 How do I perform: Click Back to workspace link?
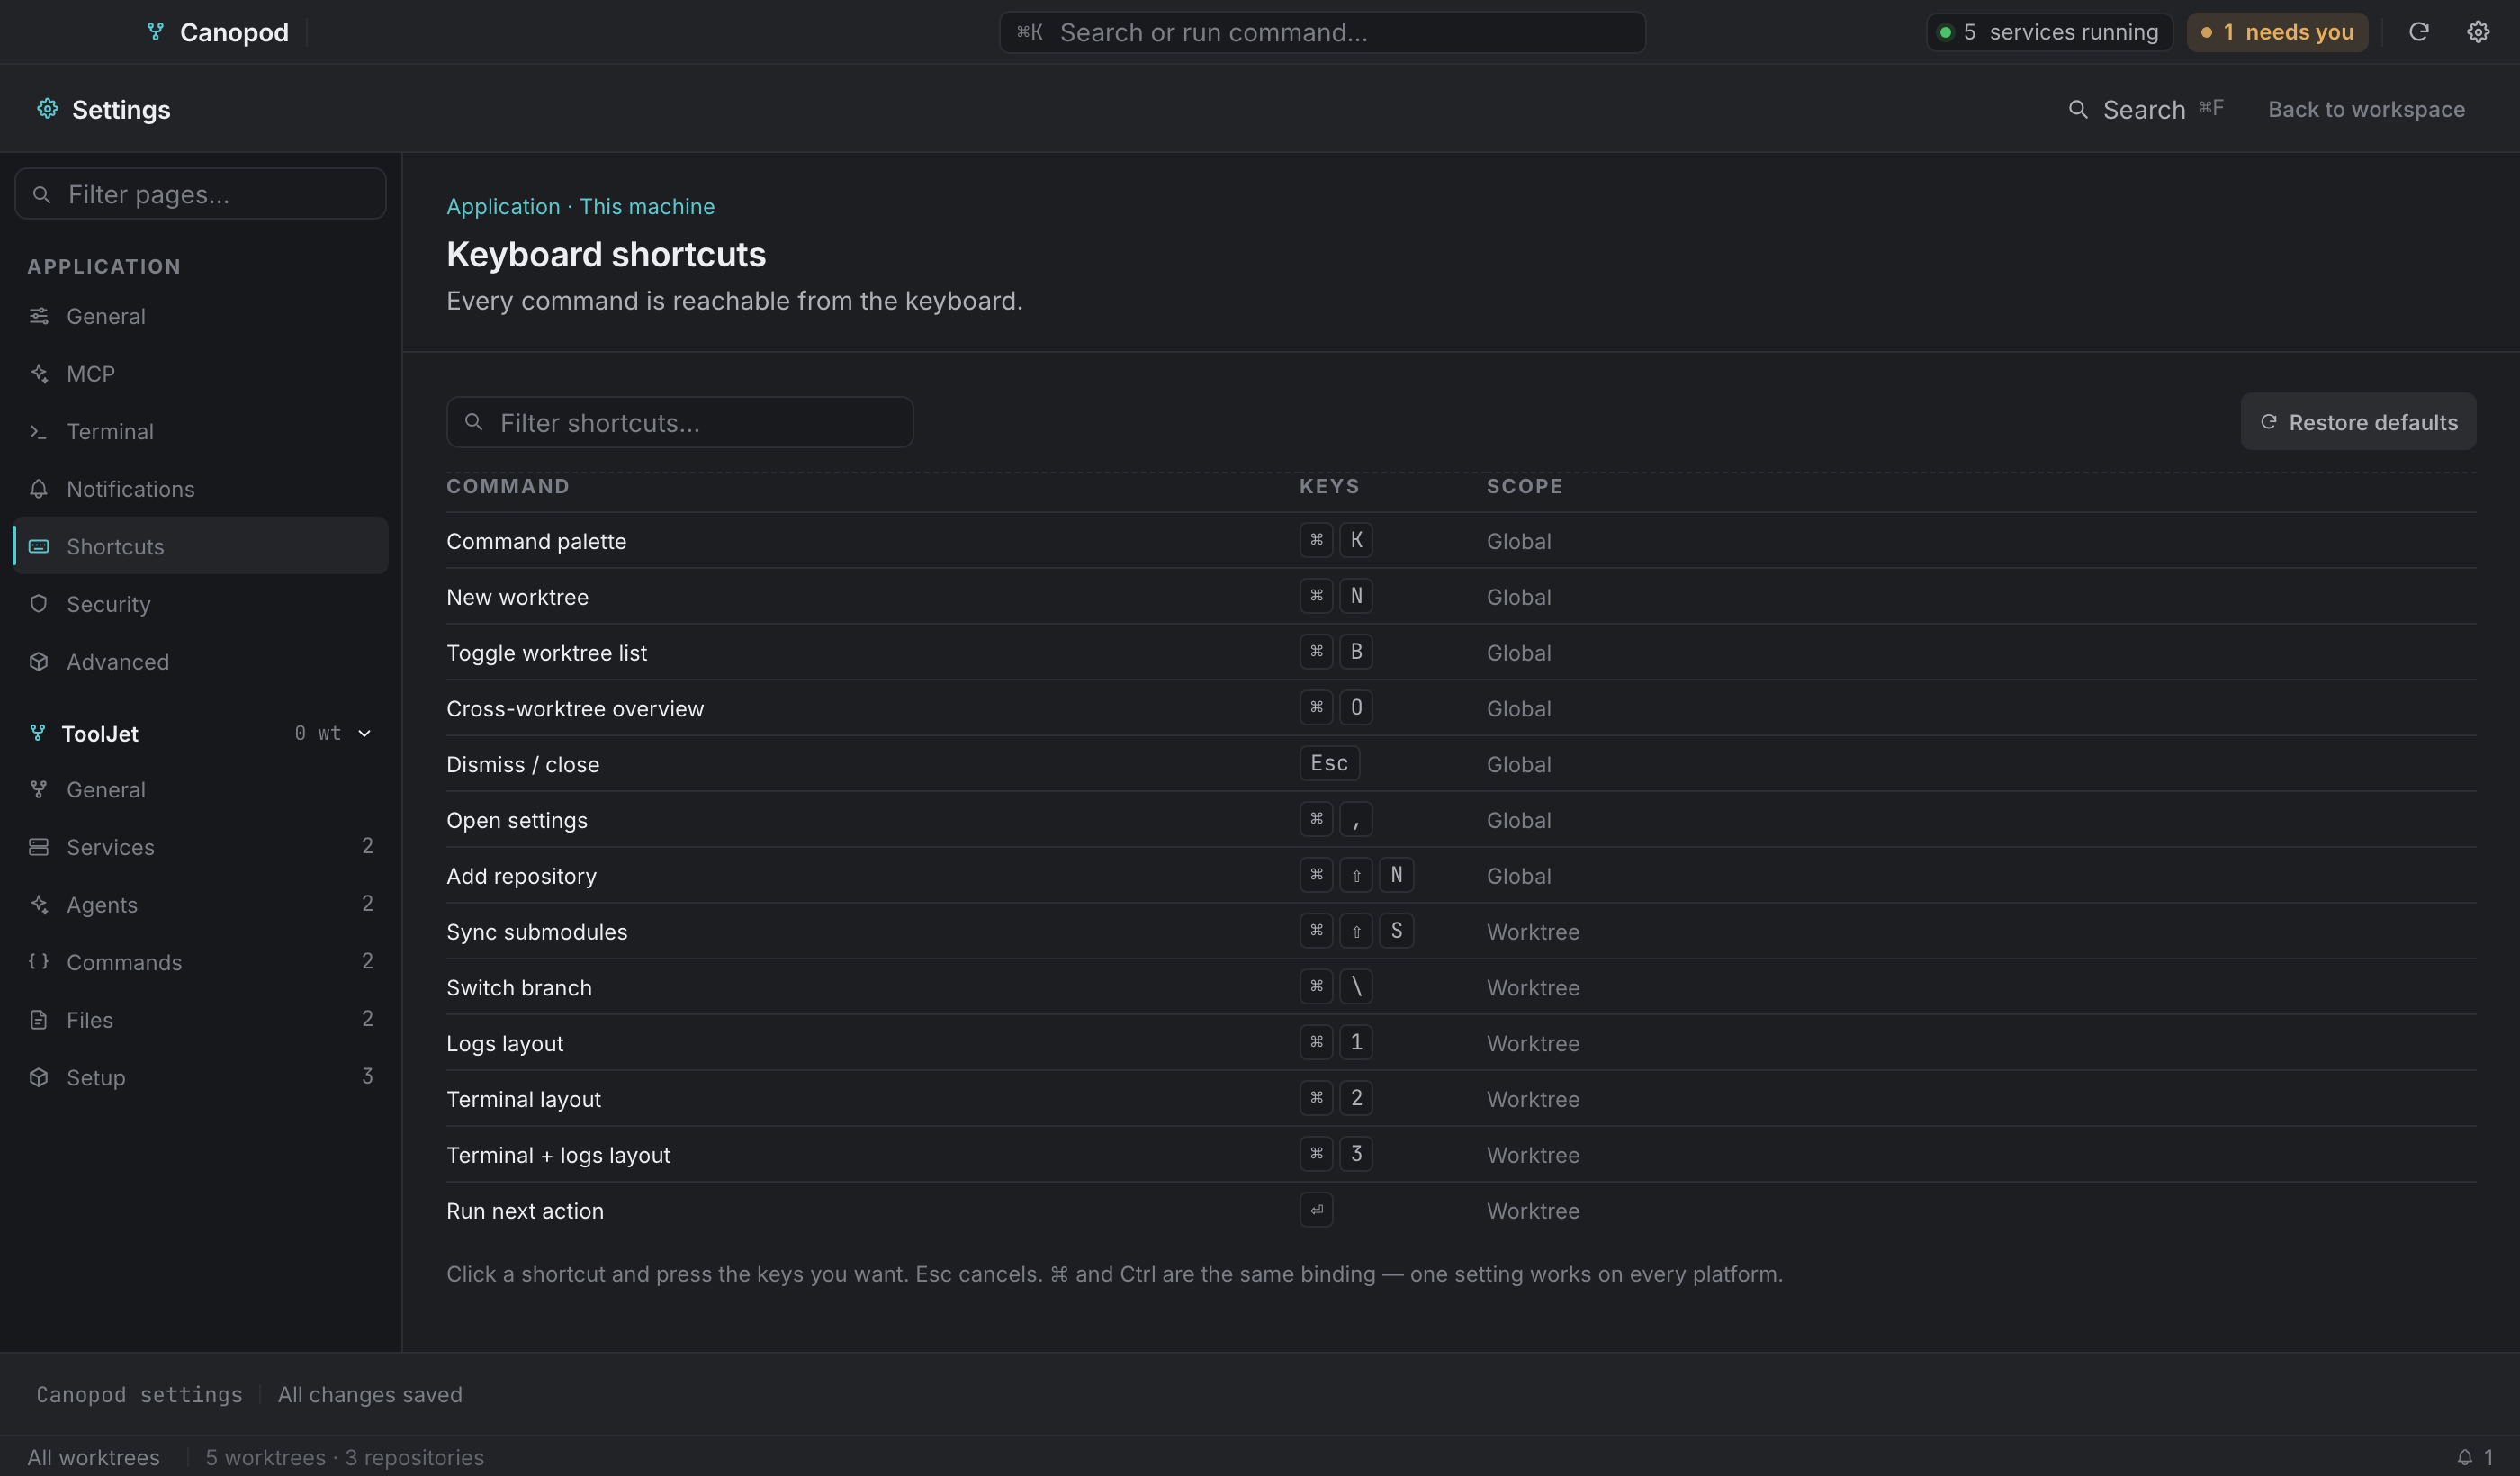[2365, 109]
